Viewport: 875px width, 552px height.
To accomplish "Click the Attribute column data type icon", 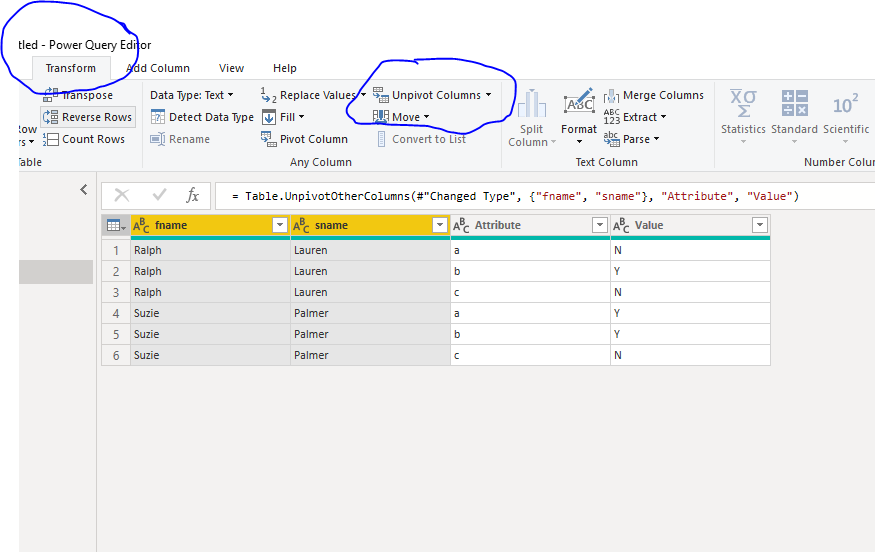I will [461, 225].
